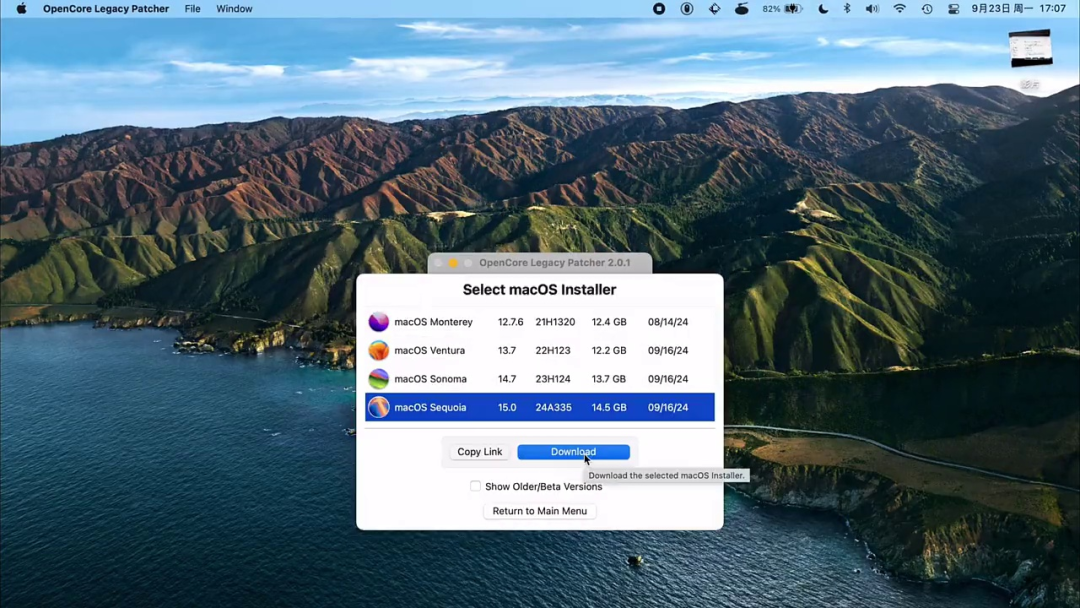Click version 12.7.6 cell
This screenshot has width=1080, height=608.
[x=510, y=322]
